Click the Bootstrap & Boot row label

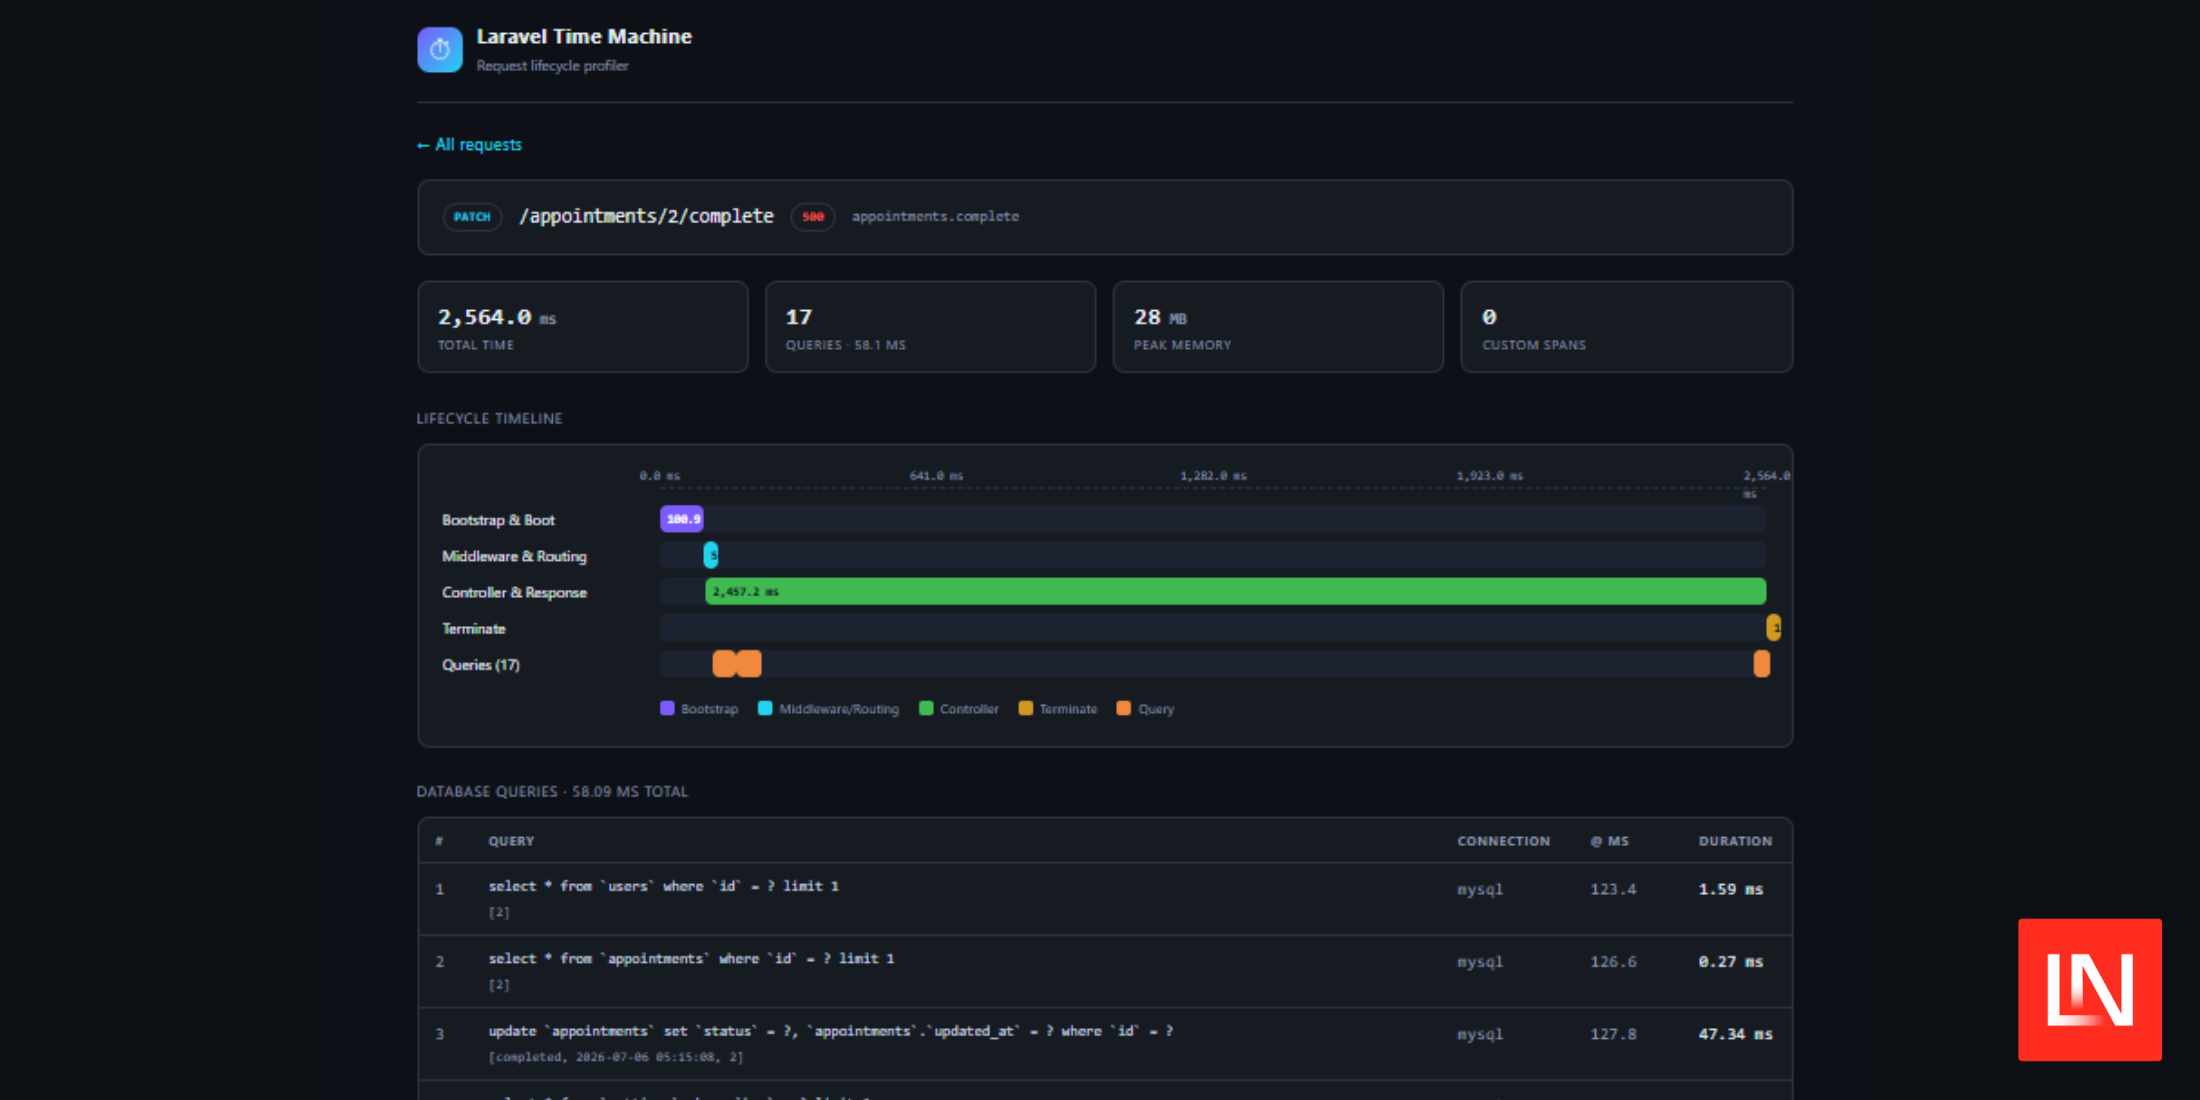point(498,520)
